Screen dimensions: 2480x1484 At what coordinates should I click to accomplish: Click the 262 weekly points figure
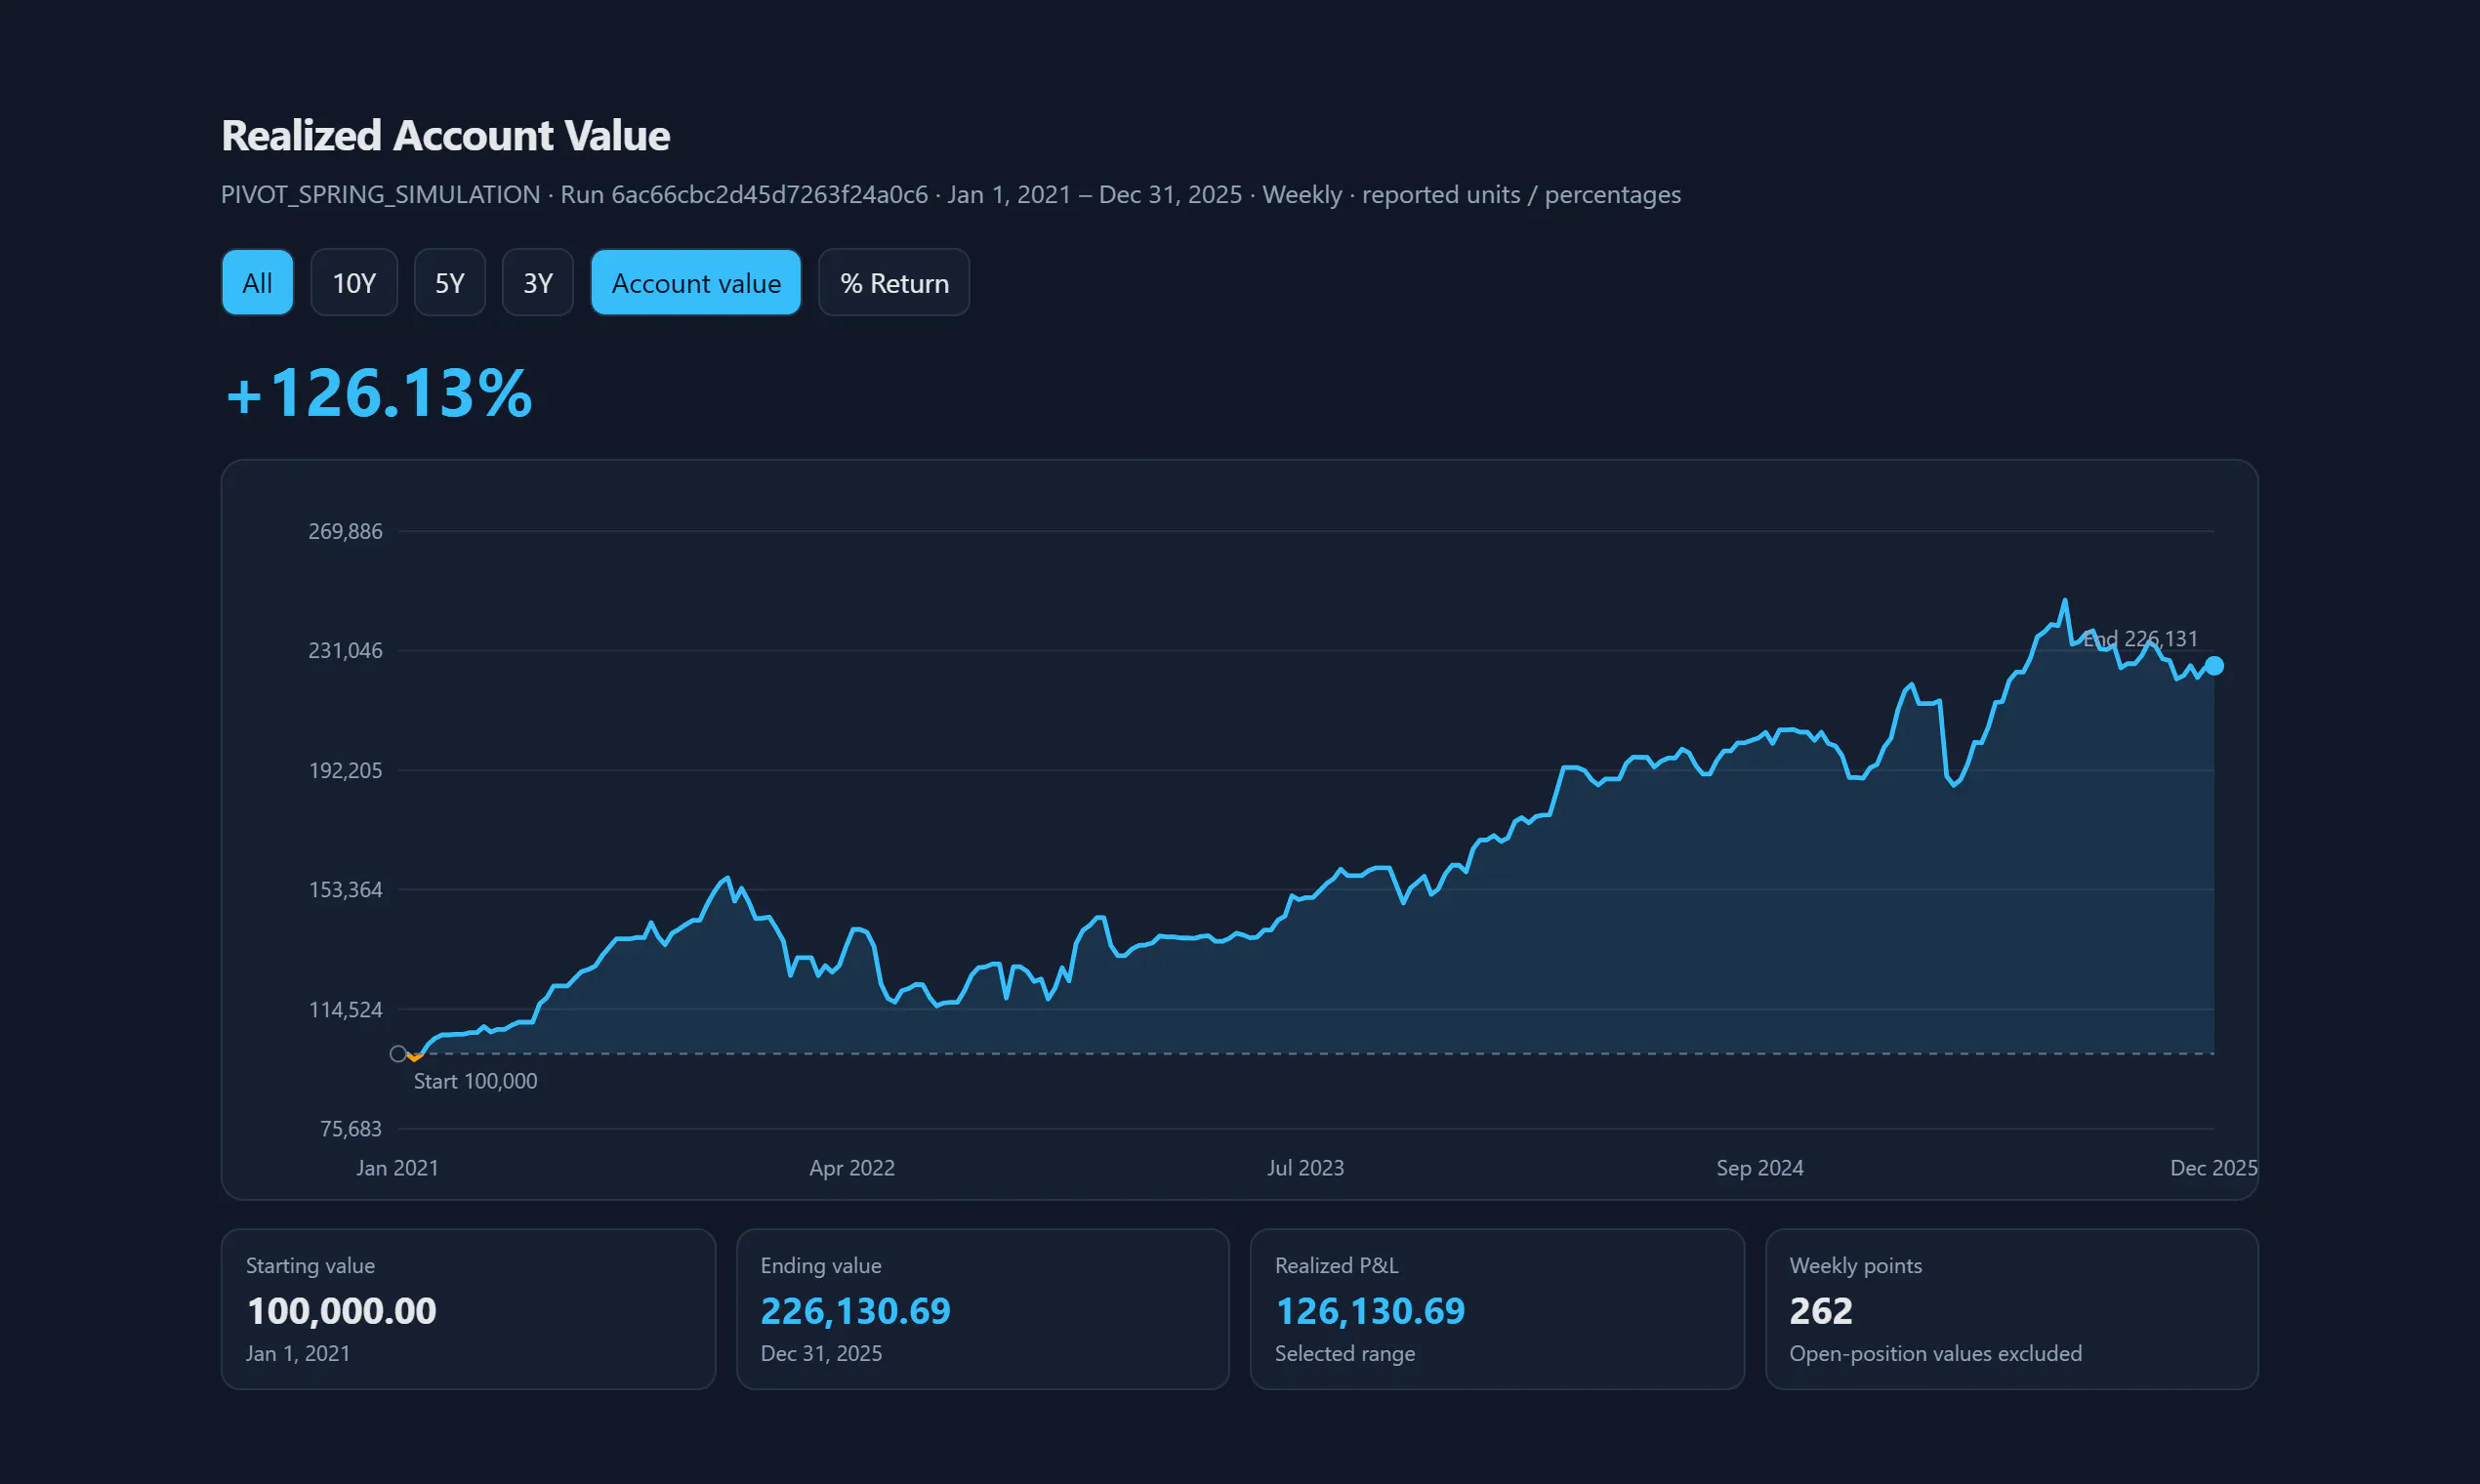1821,1311
